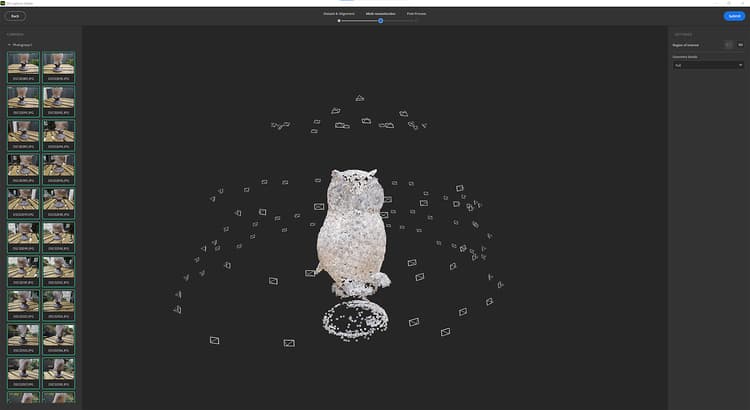Open the Post Process step

(x=416, y=14)
